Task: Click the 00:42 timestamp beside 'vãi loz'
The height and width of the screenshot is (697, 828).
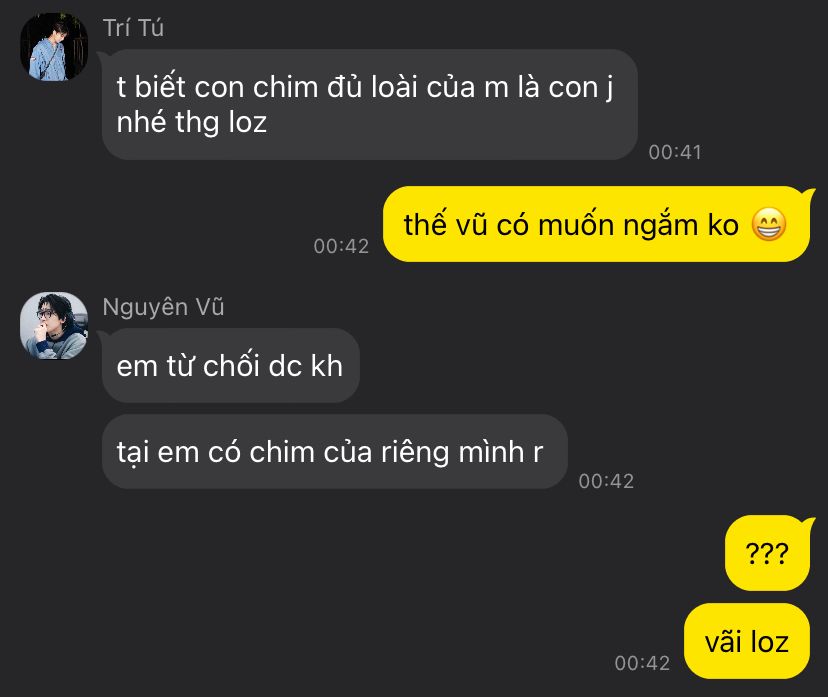Action: (x=642, y=663)
